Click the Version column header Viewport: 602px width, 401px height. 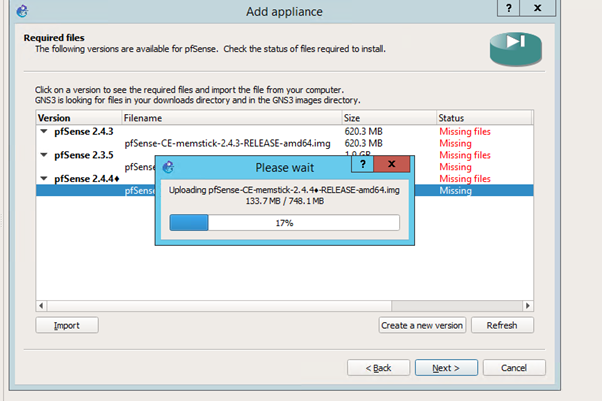[79, 118]
